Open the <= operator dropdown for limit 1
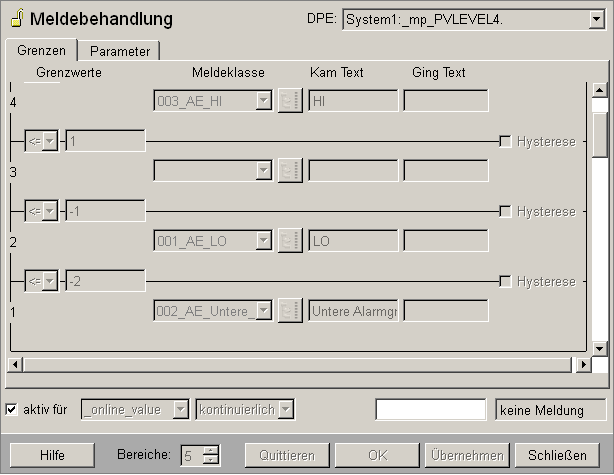This screenshot has width=614, height=475. tap(50, 141)
